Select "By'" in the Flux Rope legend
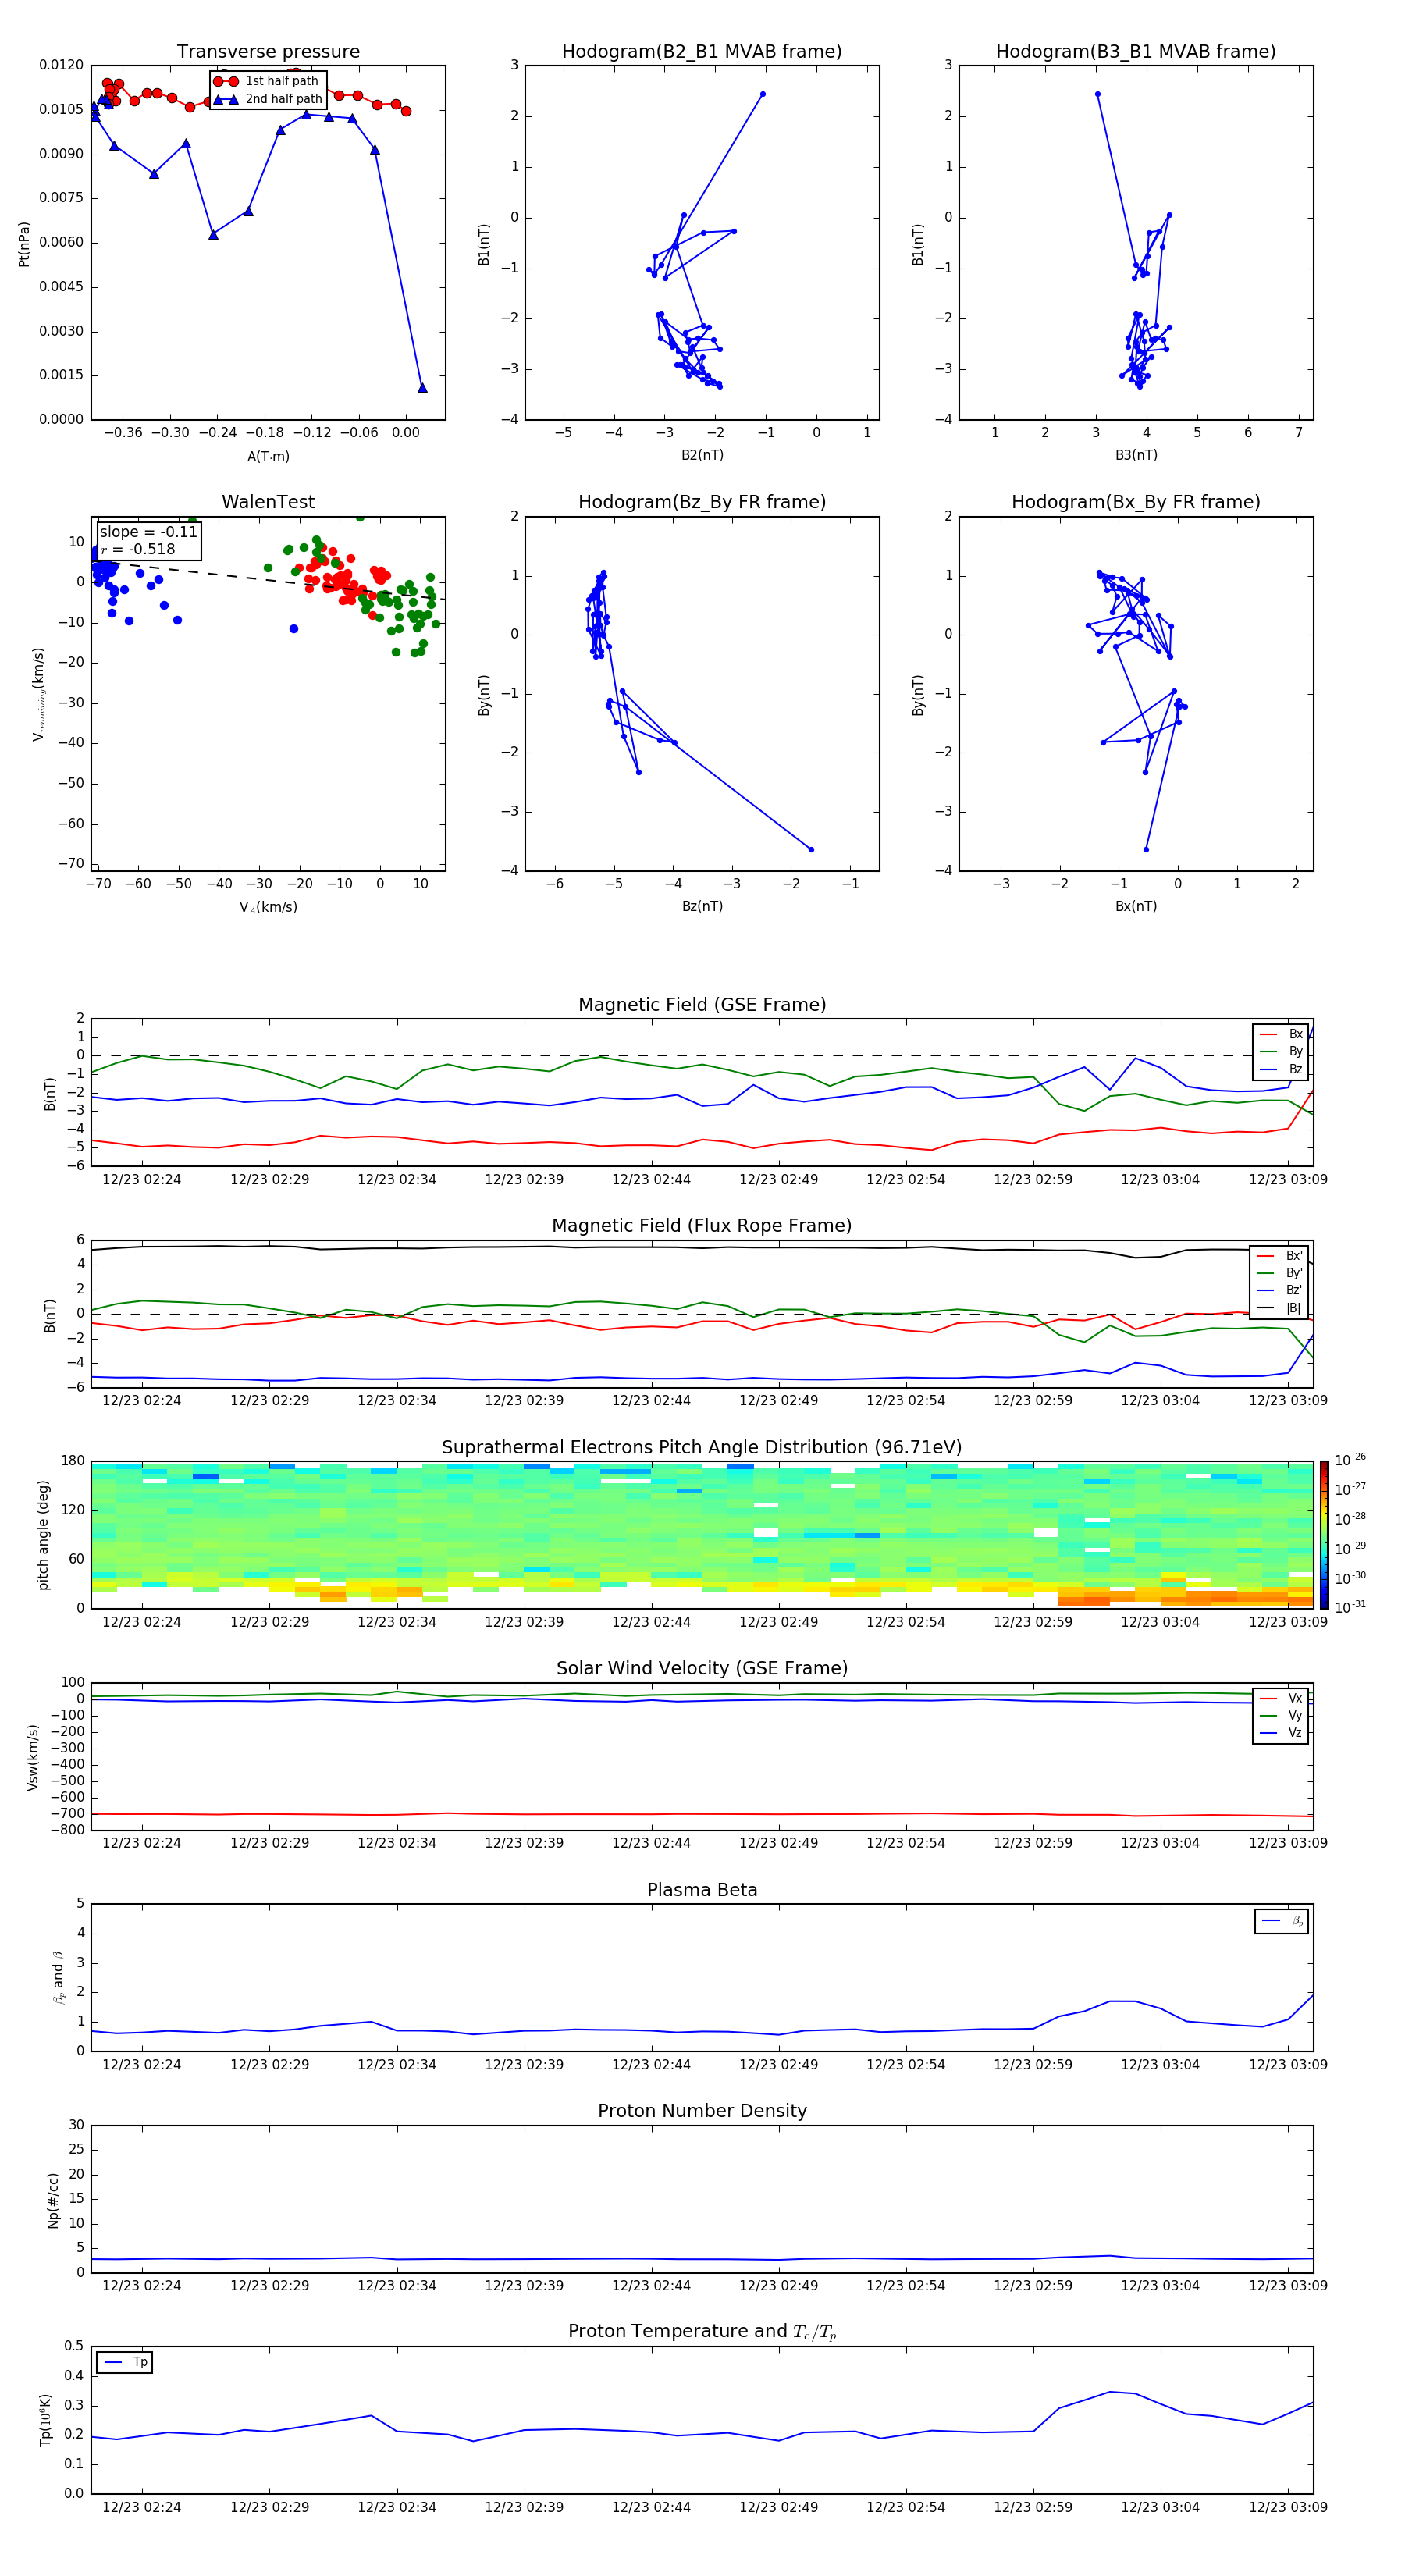The image size is (1405, 2576). [x=1279, y=1273]
